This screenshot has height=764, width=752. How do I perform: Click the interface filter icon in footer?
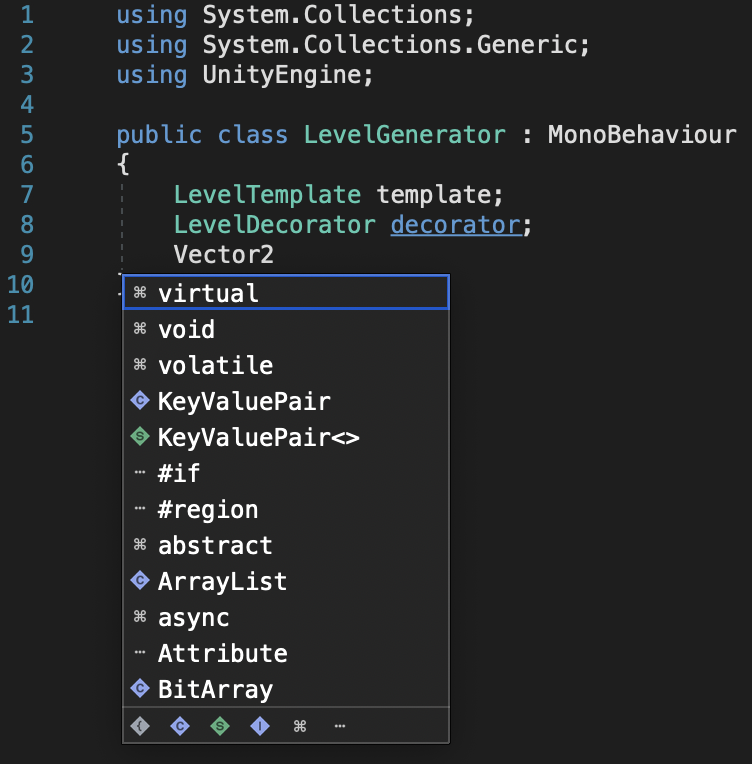point(260,726)
